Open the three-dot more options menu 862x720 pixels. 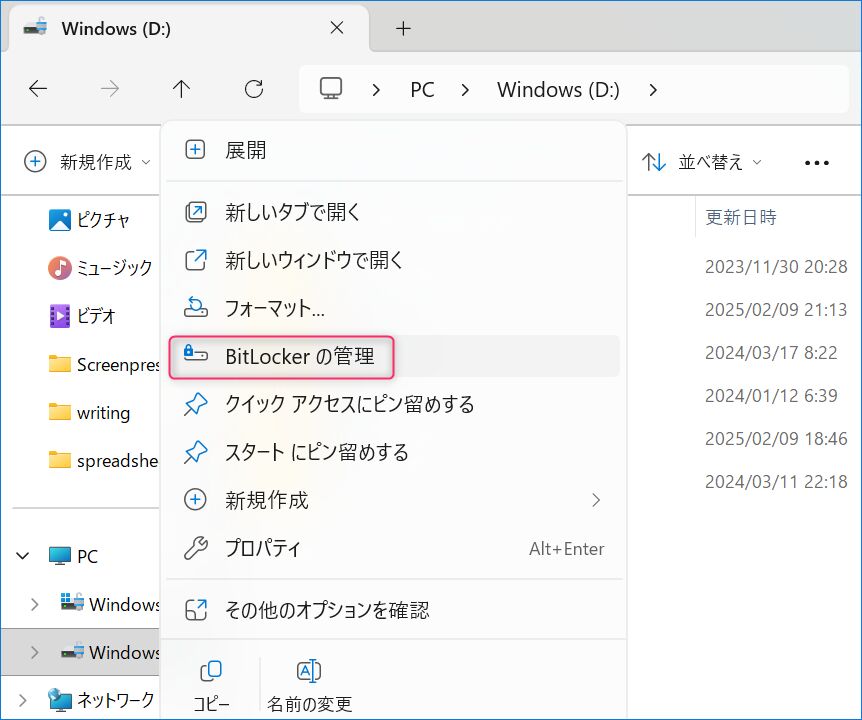pyautogui.click(x=817, y=162)
